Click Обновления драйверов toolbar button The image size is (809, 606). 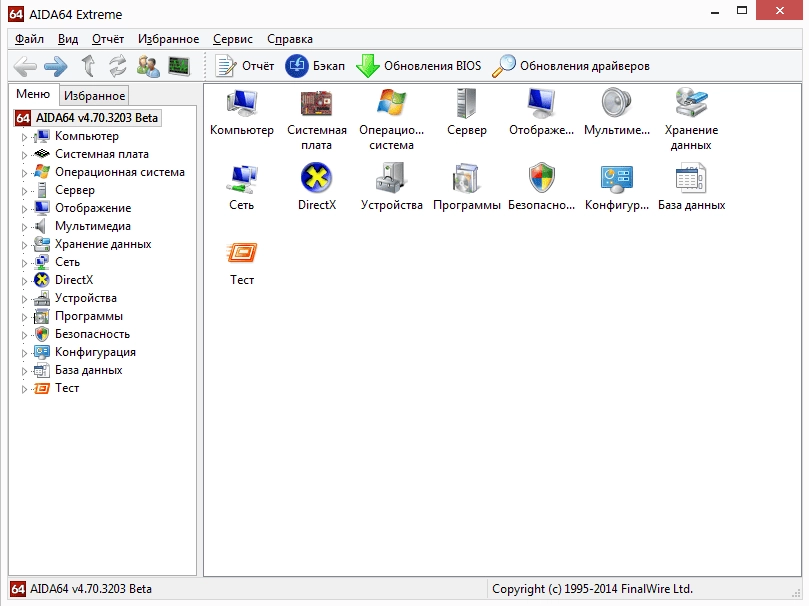click(x=571, y=66)
